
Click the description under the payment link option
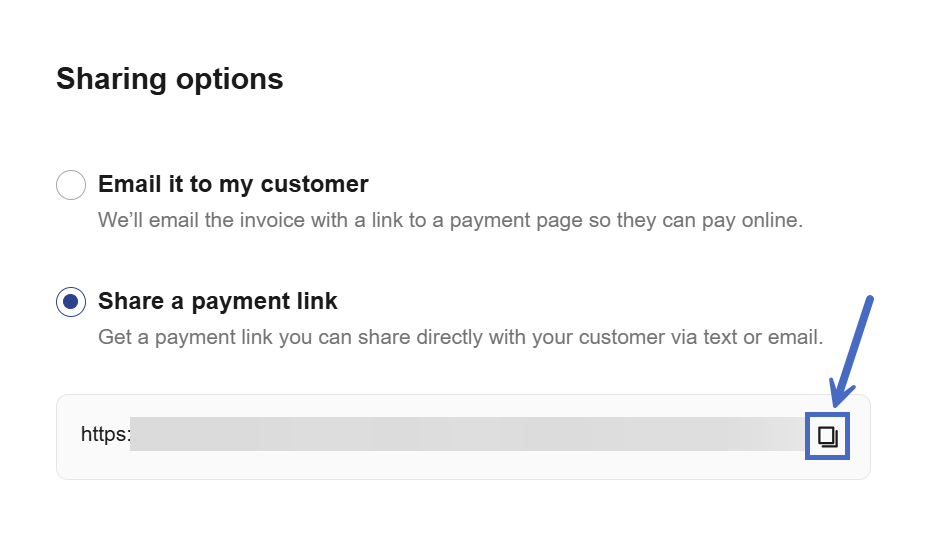[x=460, y=337]
